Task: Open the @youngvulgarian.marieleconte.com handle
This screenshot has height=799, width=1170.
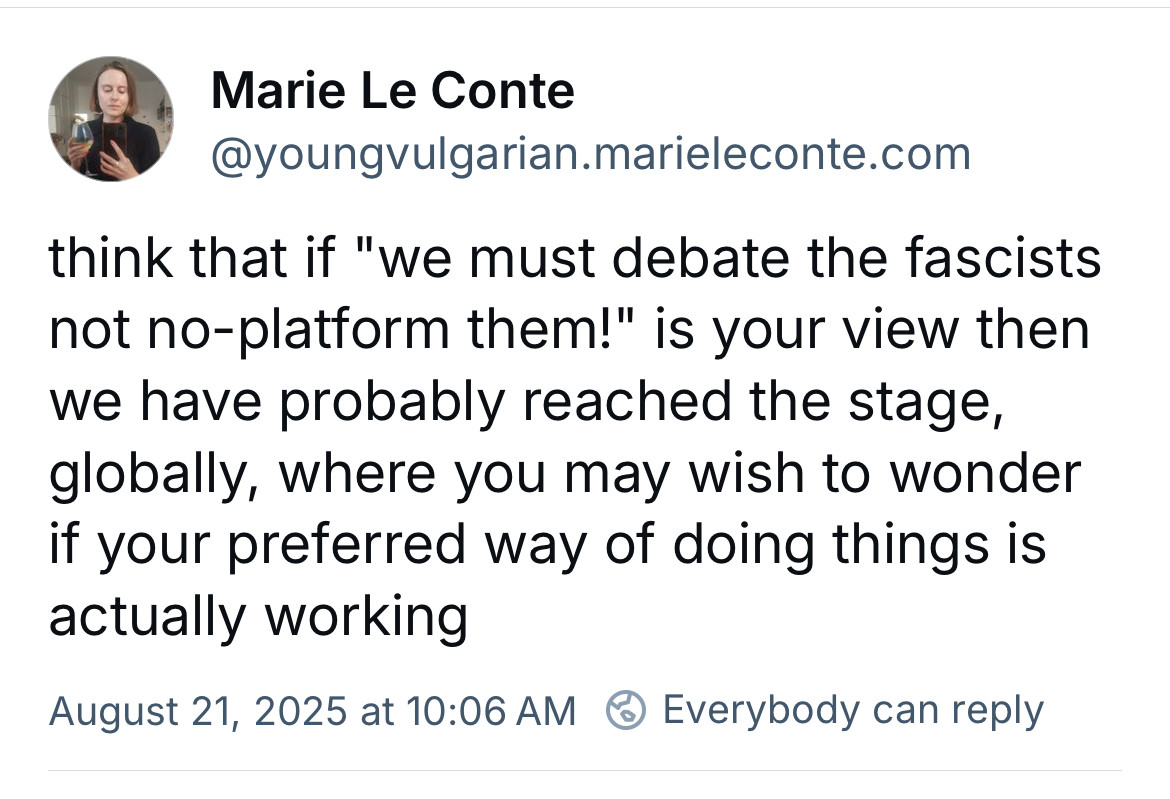Action: coord(591,155)
